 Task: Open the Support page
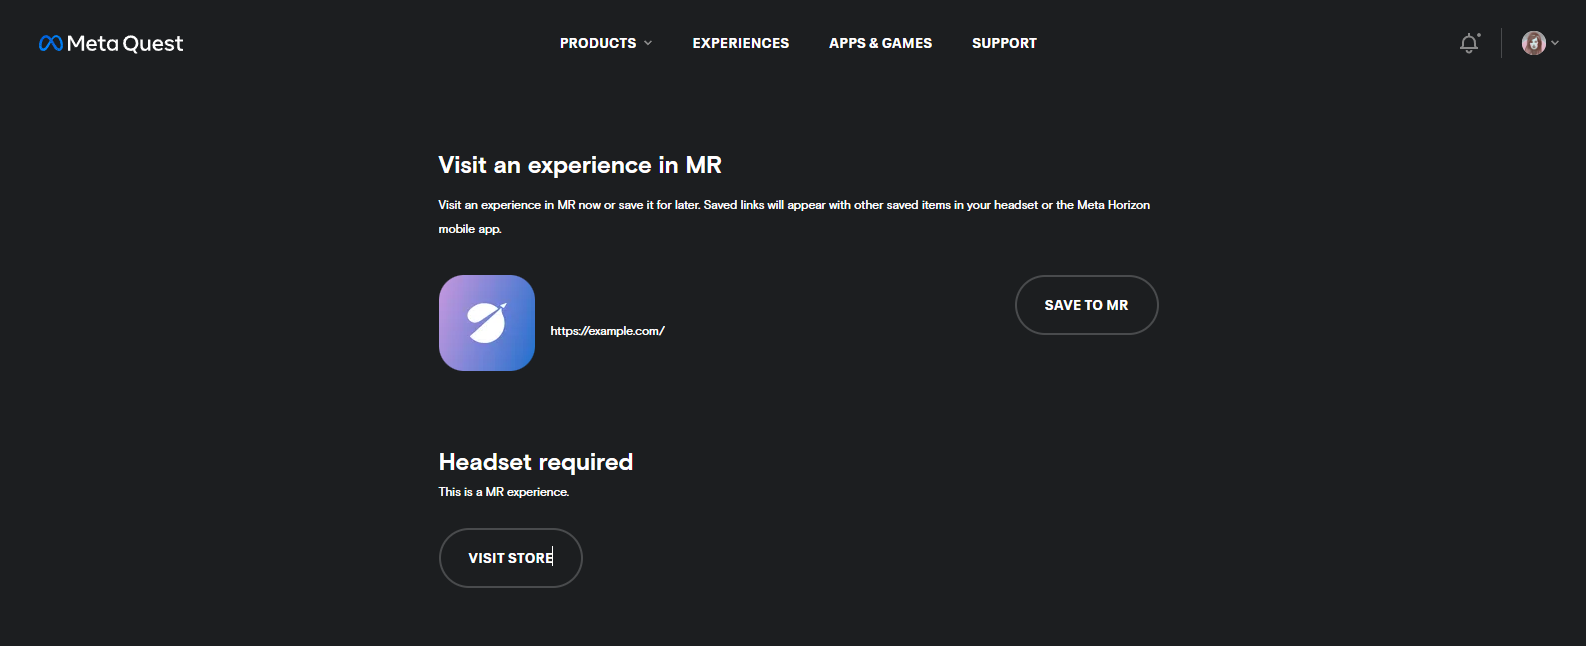1004,43
